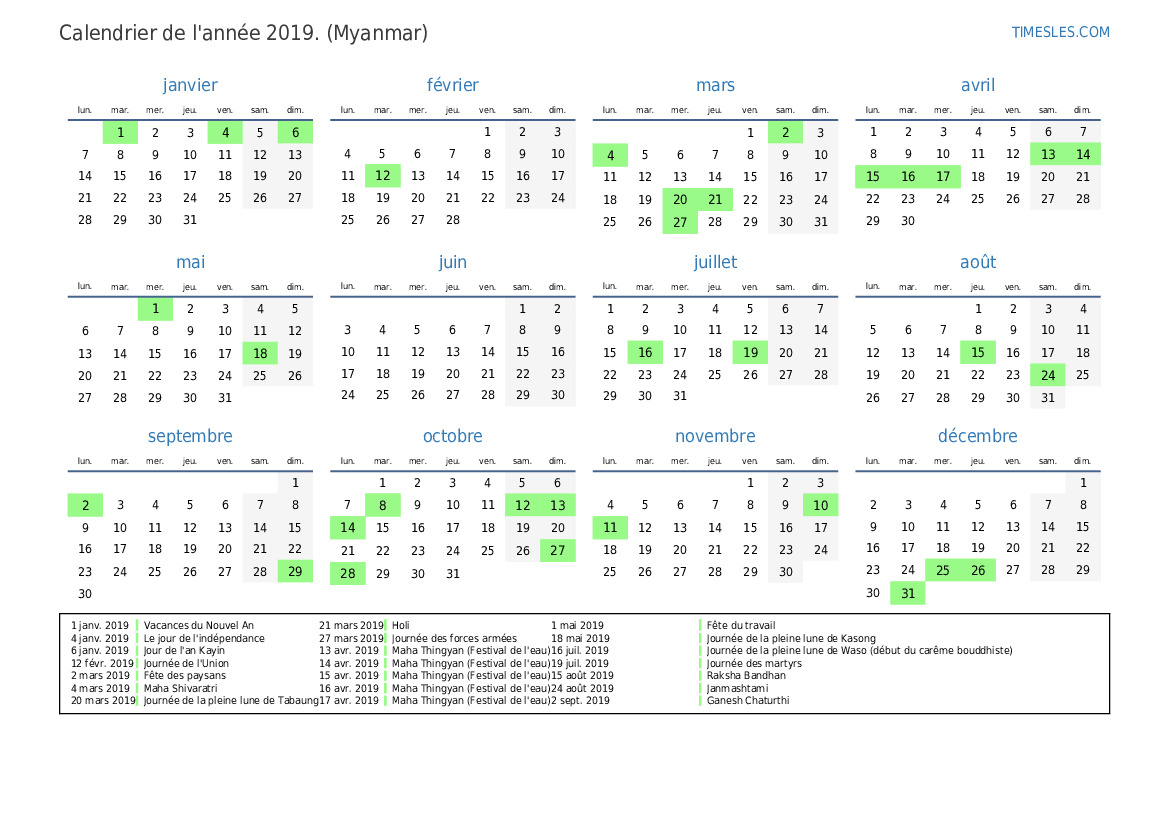Screen dimensions: 1169x827
Task: Select highlighted December 31 cell
Action: 908,593
